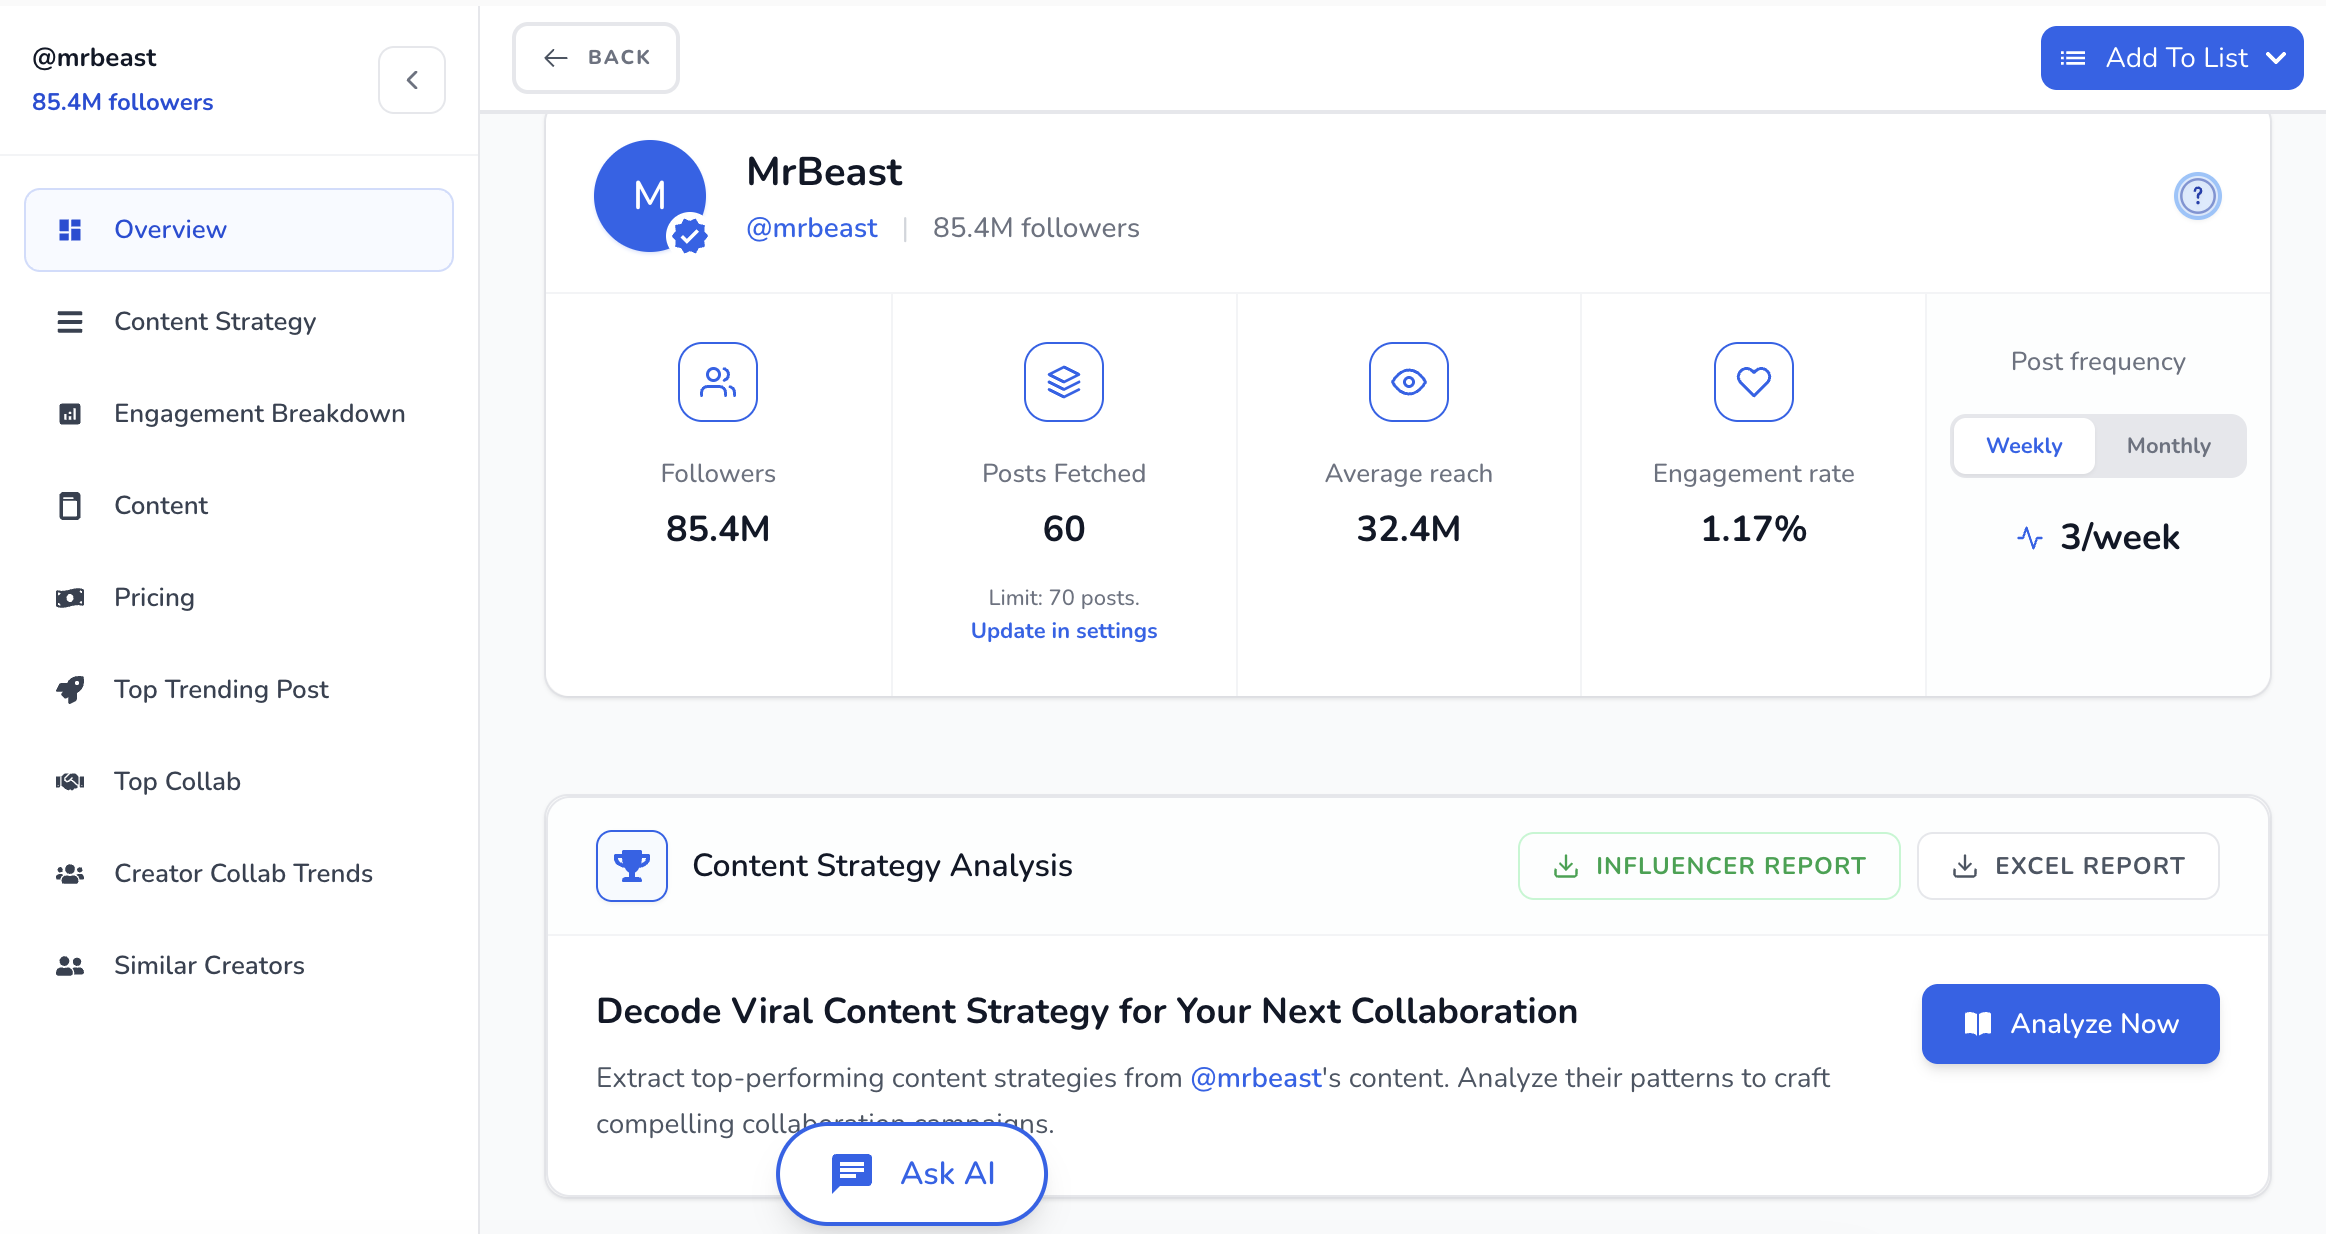Viewport: 2326px width, 1234px height.
Task: Click the 32.4M average reach value
Action: tap(1409, 529)
